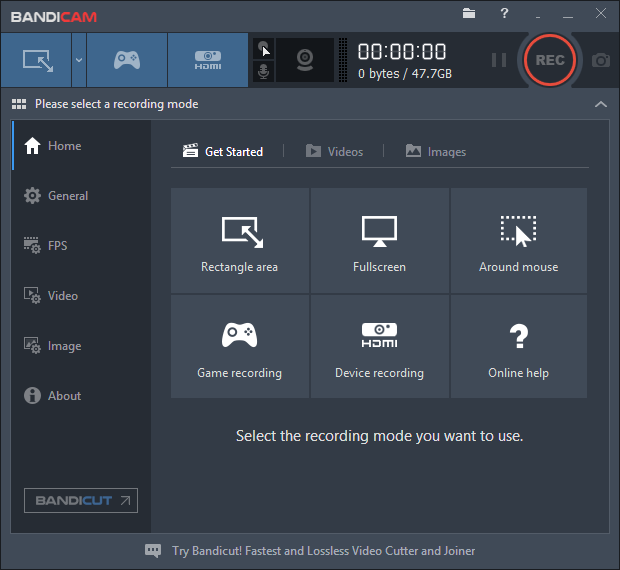Click the '0 bytes / 47.7GB' storage text
Viewport: 620px width, 570px height.
(405, 74)
